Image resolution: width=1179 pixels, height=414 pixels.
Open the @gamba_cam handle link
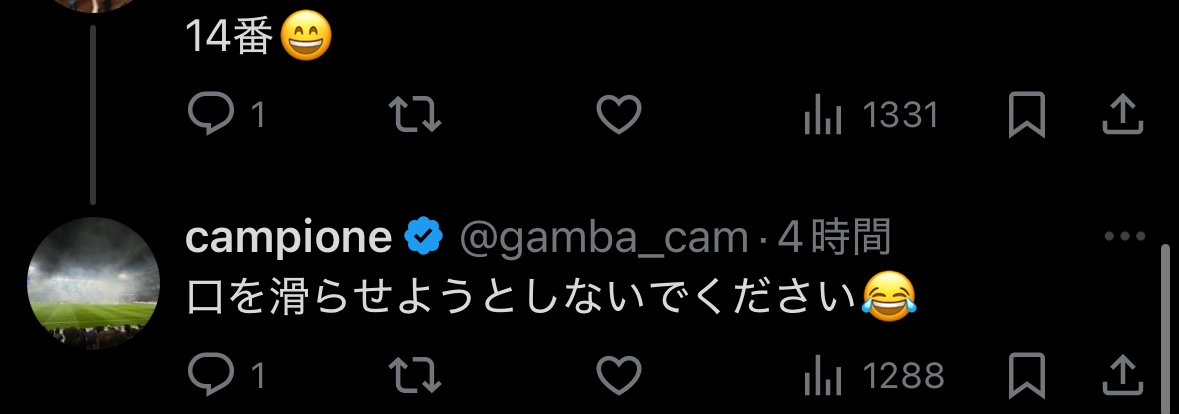pyautogui.click(x=603, y=238)
